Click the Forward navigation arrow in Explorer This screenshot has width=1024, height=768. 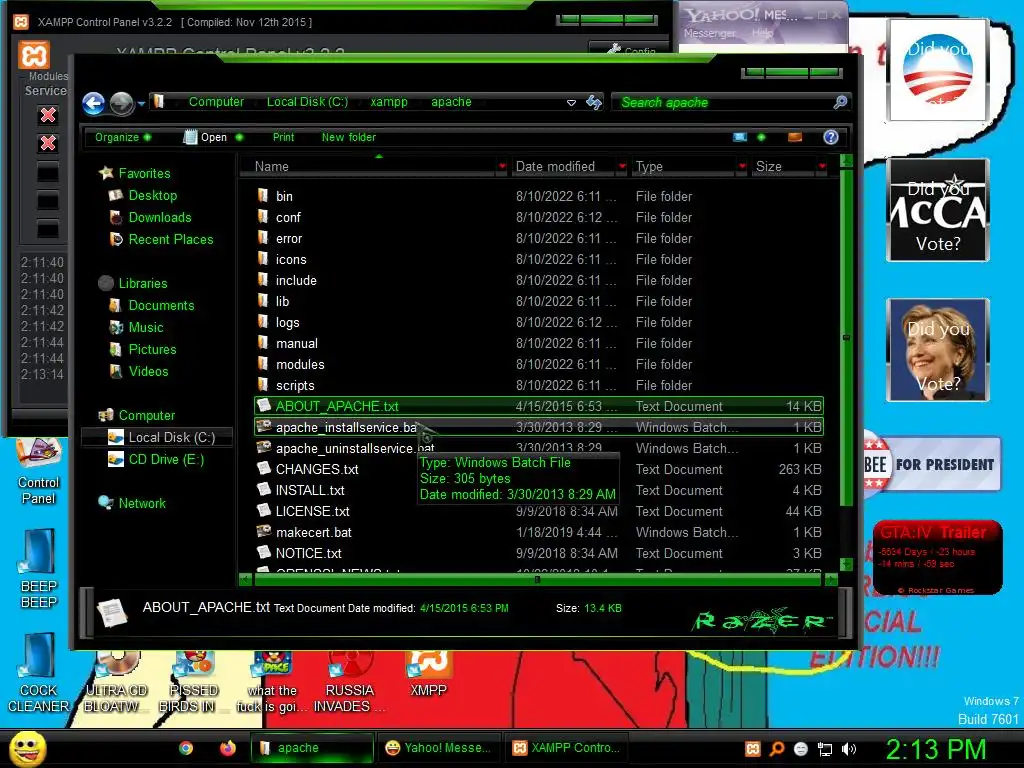(x=121, y=103)
